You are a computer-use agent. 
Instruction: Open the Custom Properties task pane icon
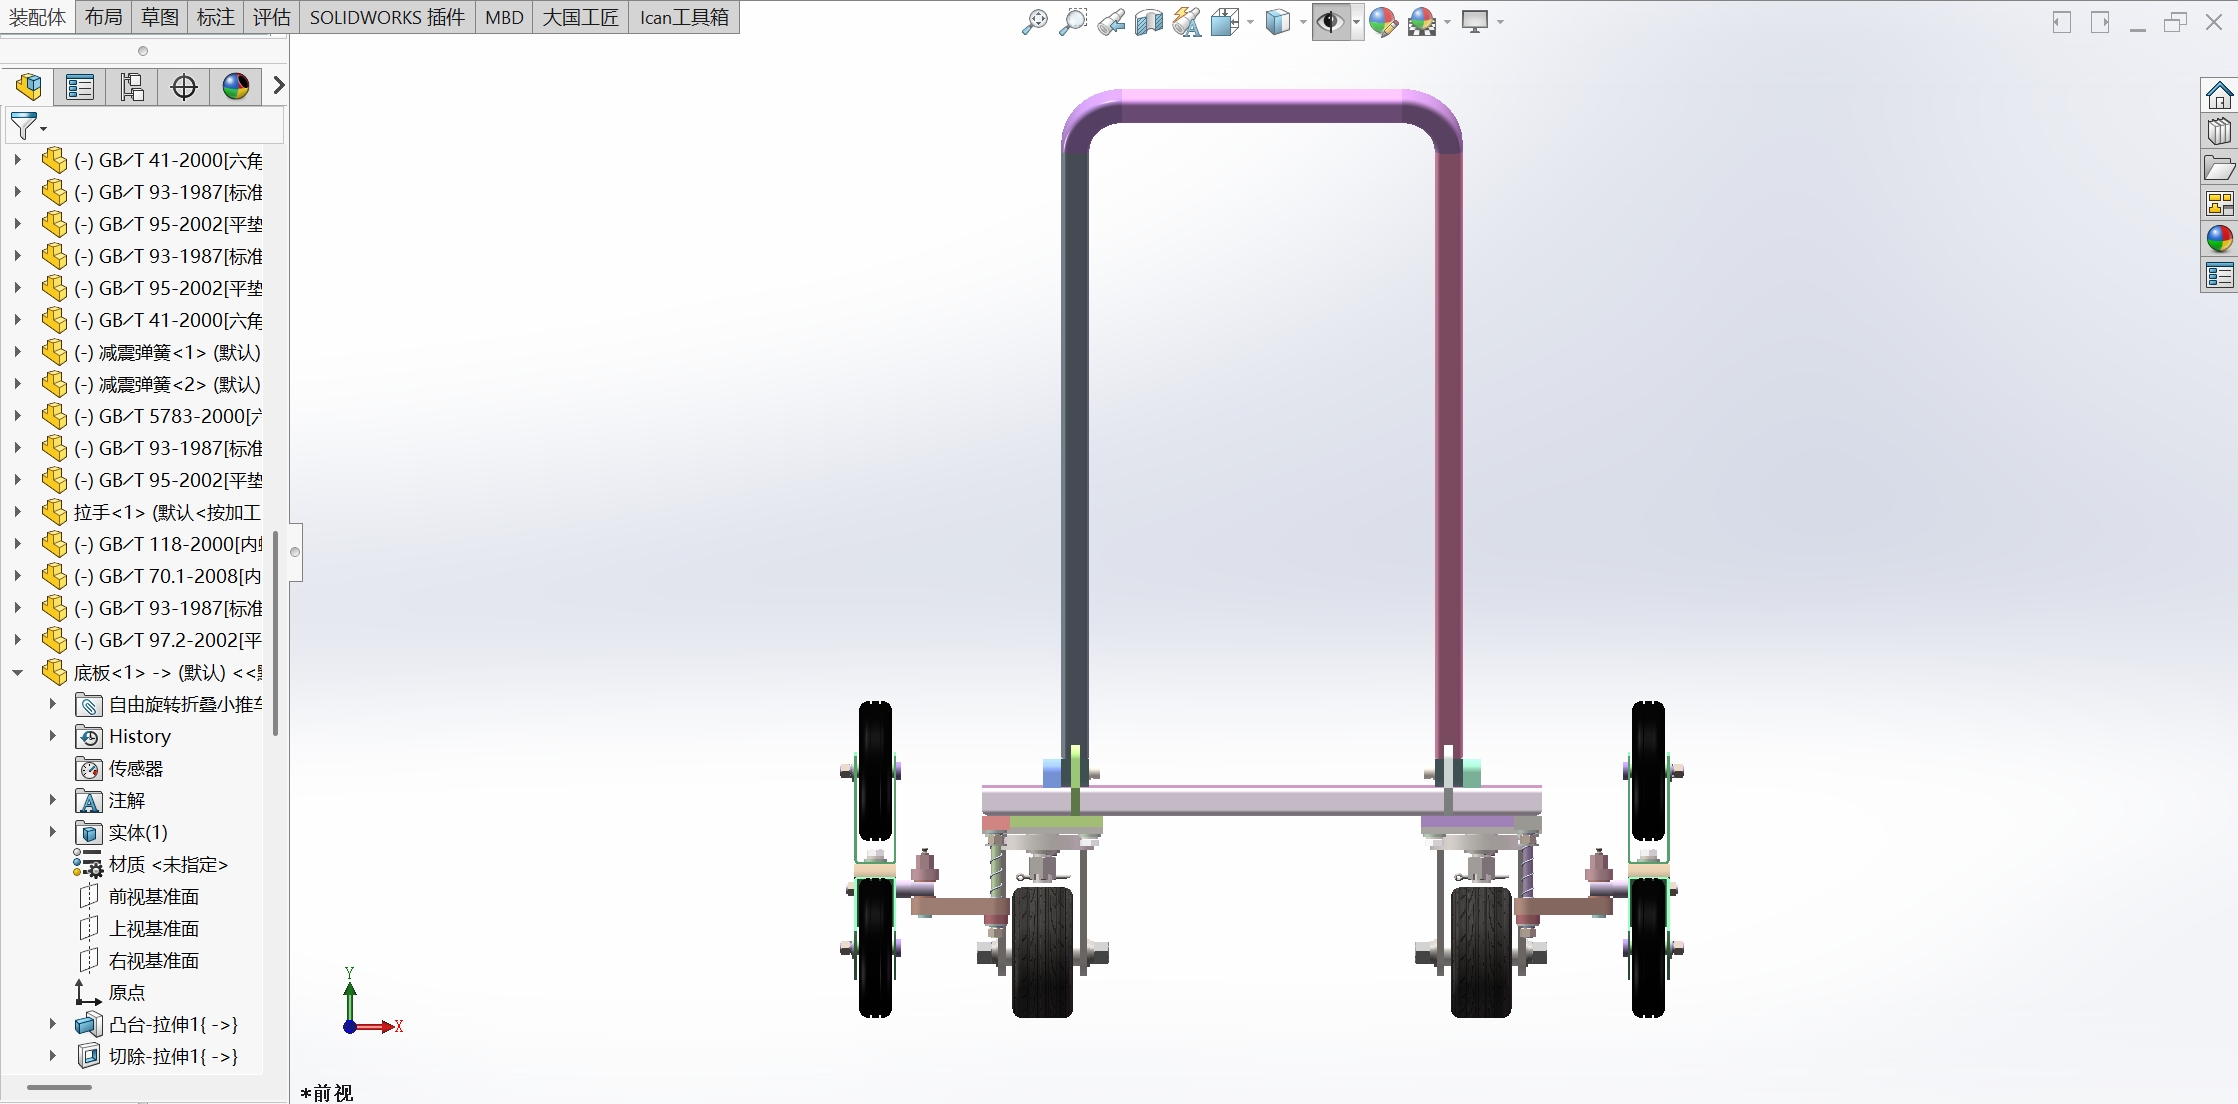pyautogui.click(x=2219, y=275)
